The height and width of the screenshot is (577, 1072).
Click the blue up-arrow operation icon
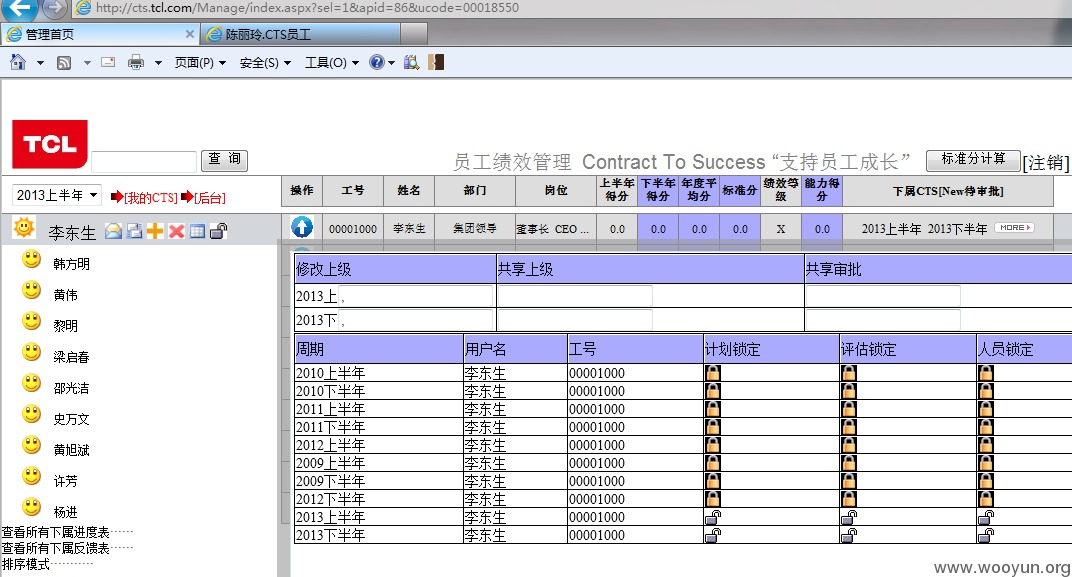click(302, 227)
